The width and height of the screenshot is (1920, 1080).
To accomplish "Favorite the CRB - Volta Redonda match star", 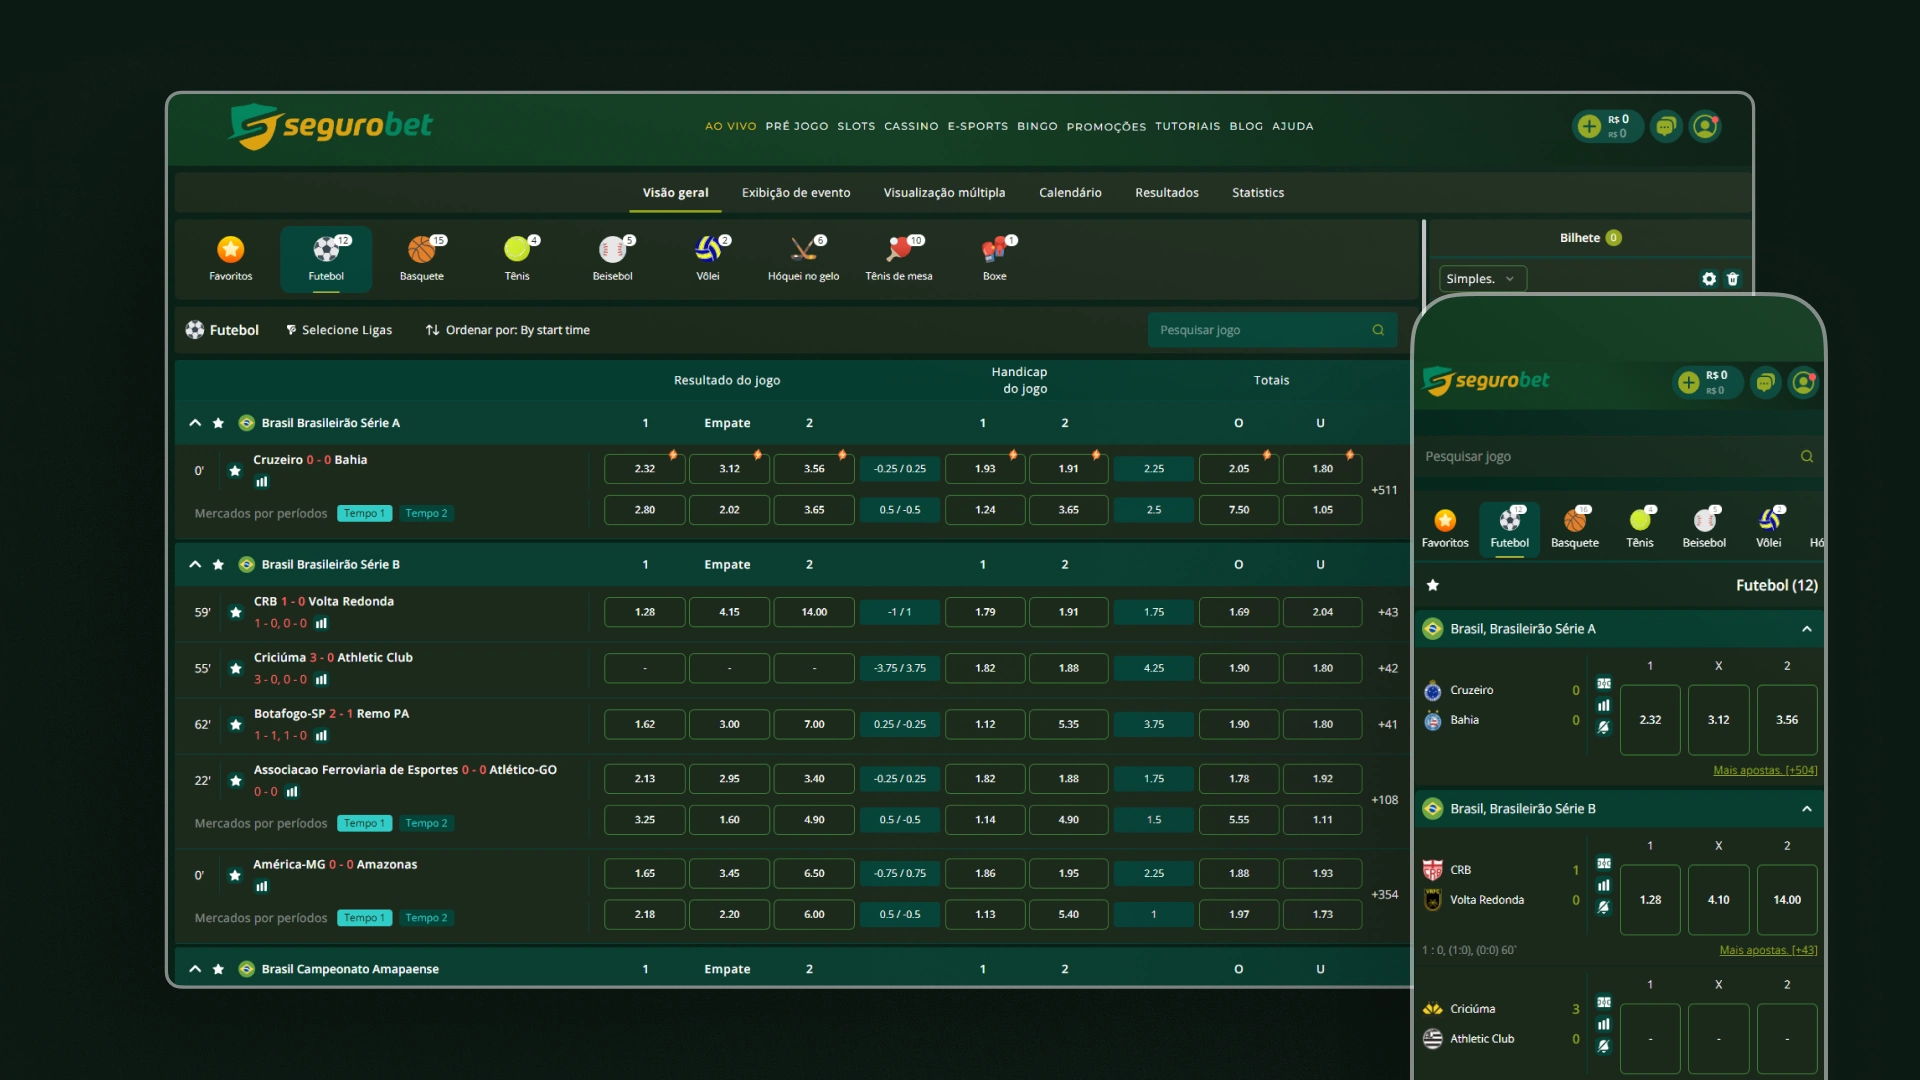I will click(236, 612).
